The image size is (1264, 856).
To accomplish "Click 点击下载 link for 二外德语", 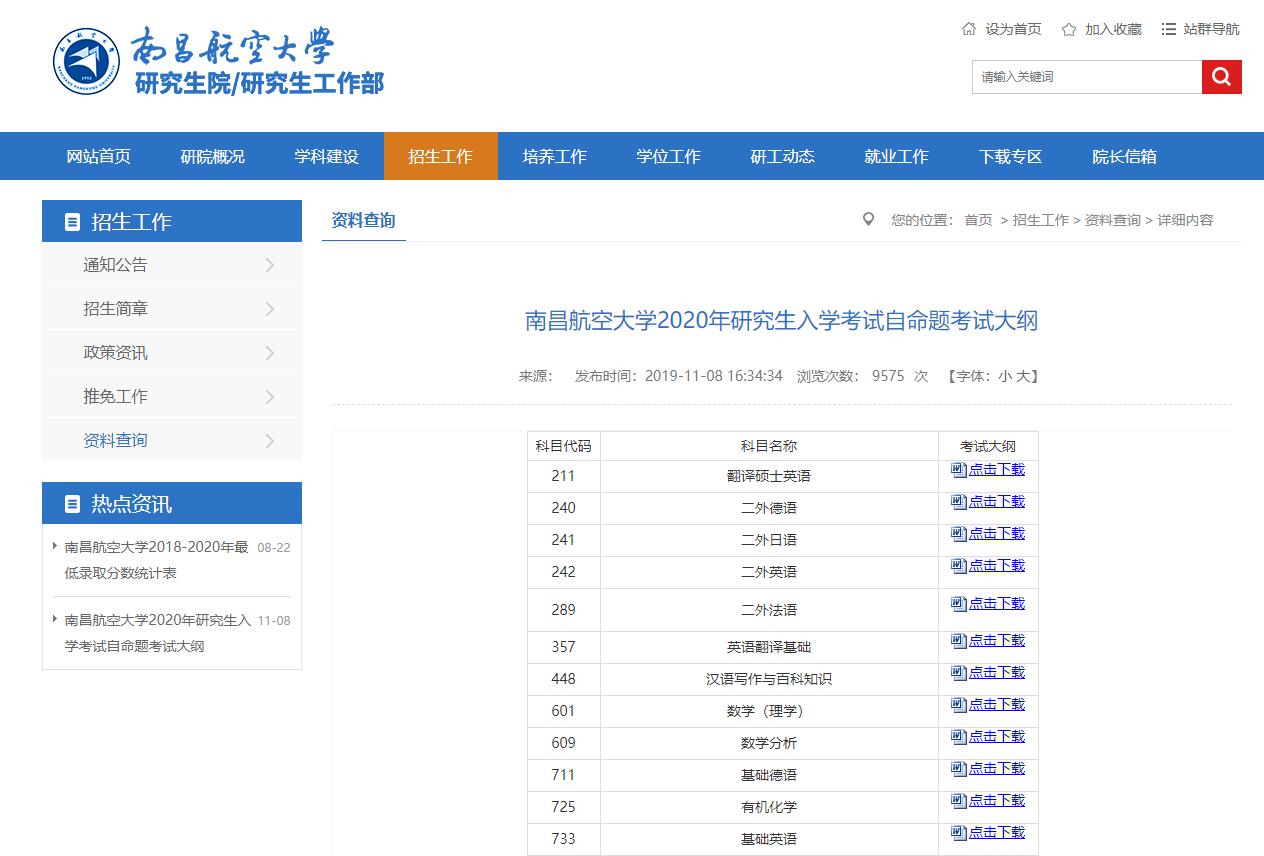I will point(997,502).
